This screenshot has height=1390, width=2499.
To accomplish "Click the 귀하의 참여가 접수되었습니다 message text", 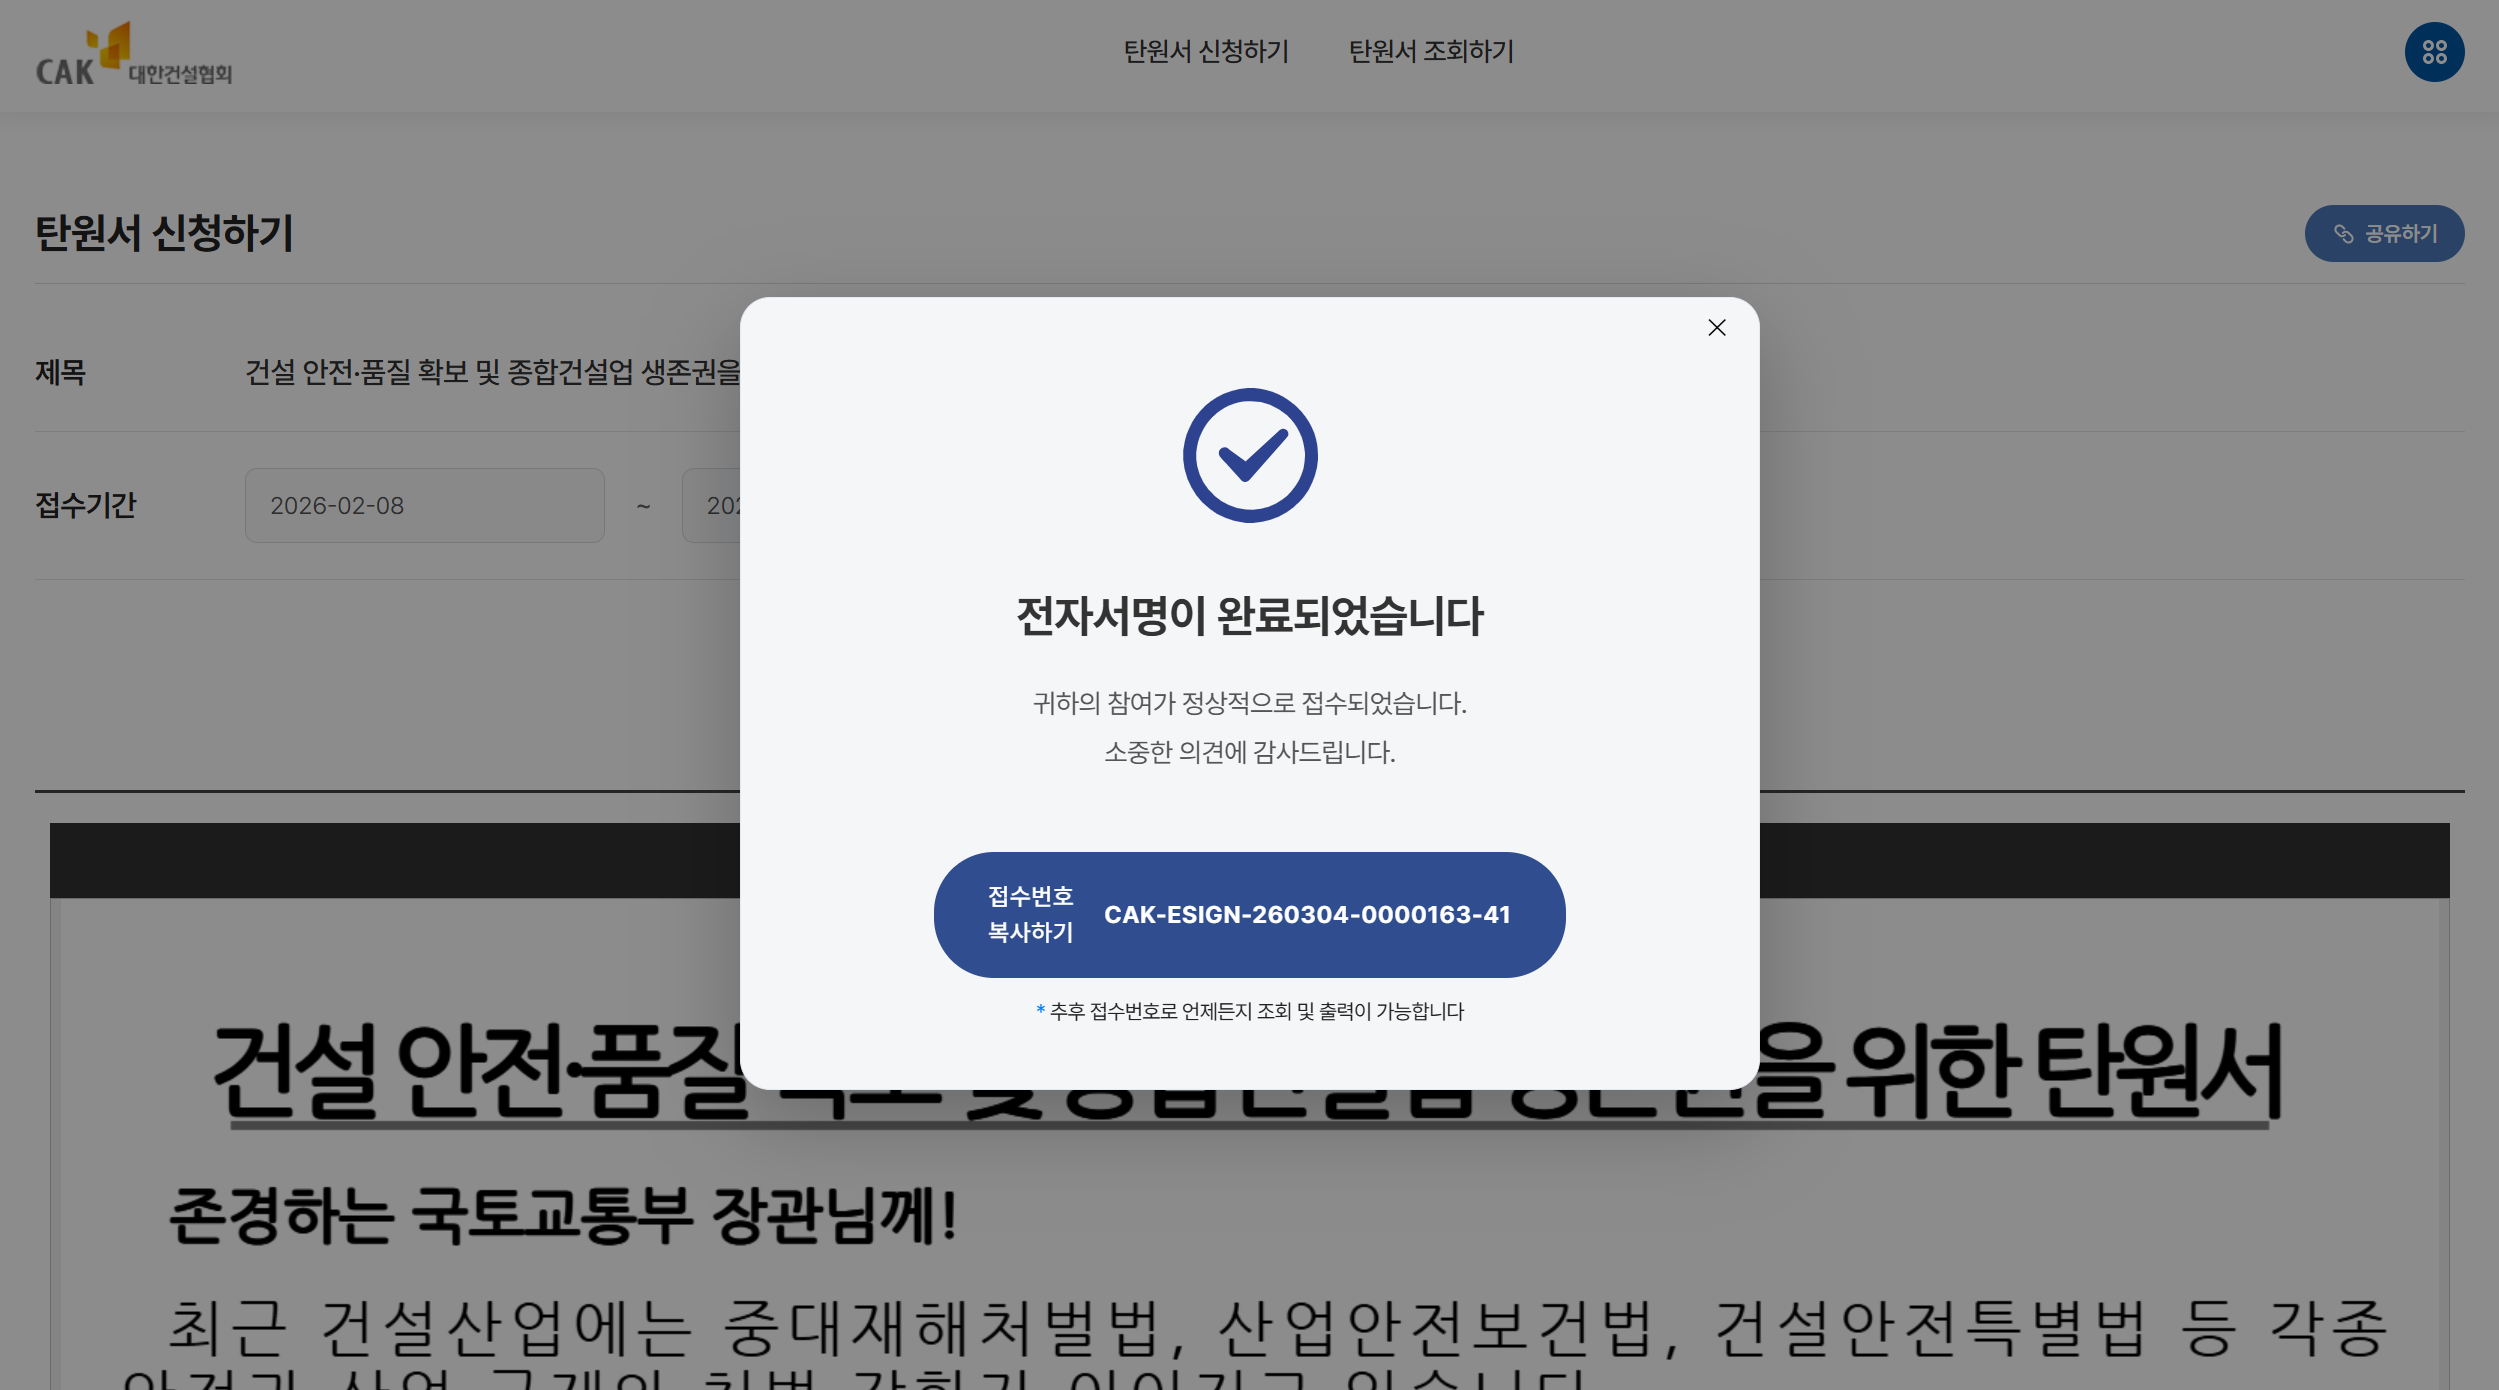I will (1248, 705).
